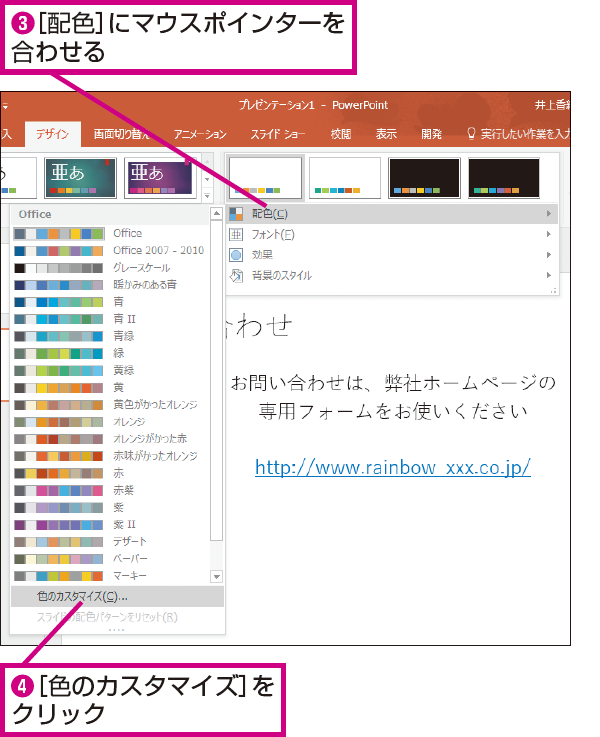Click the Quick Access Toolbar customize arrow
This screenshot has width=600, height=737.
coord(5,106)
